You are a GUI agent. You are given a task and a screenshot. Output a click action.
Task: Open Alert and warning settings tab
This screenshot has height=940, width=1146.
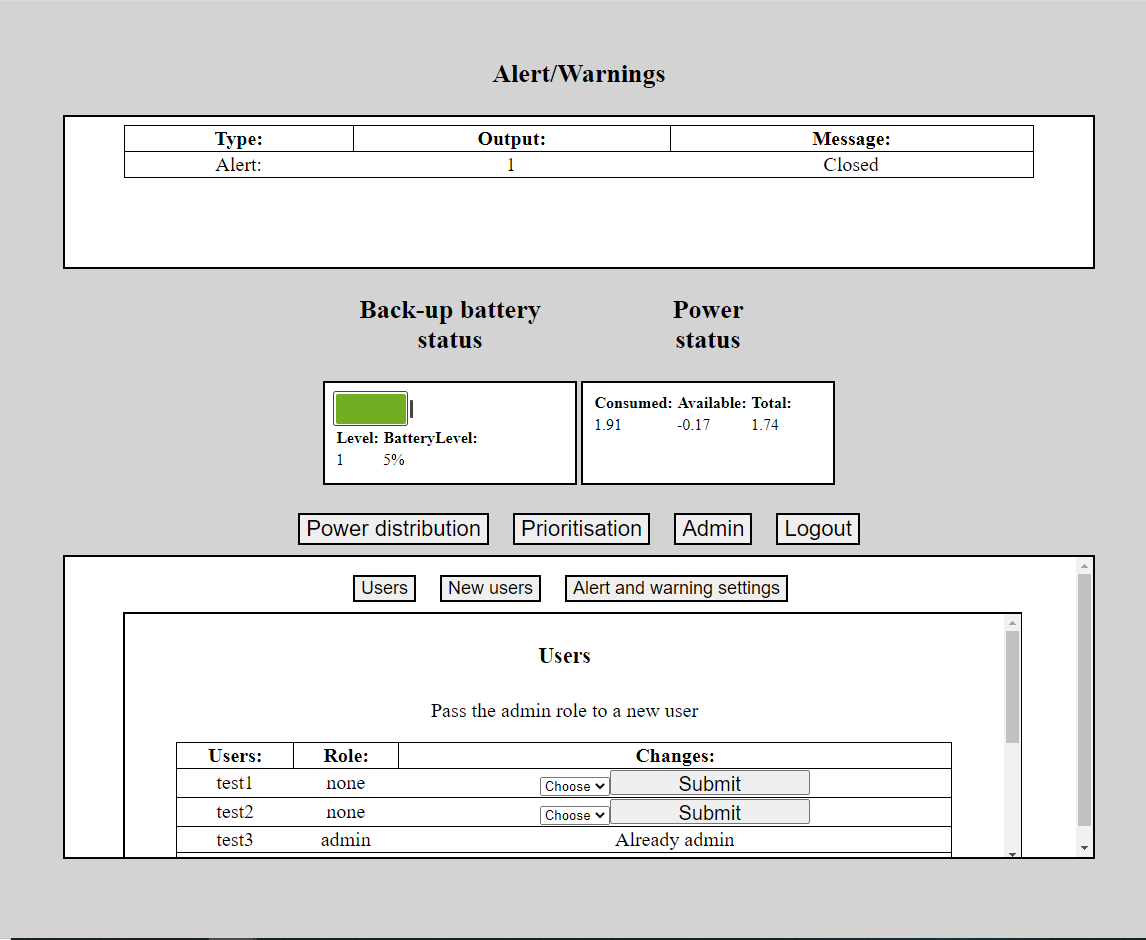[676, 588]
